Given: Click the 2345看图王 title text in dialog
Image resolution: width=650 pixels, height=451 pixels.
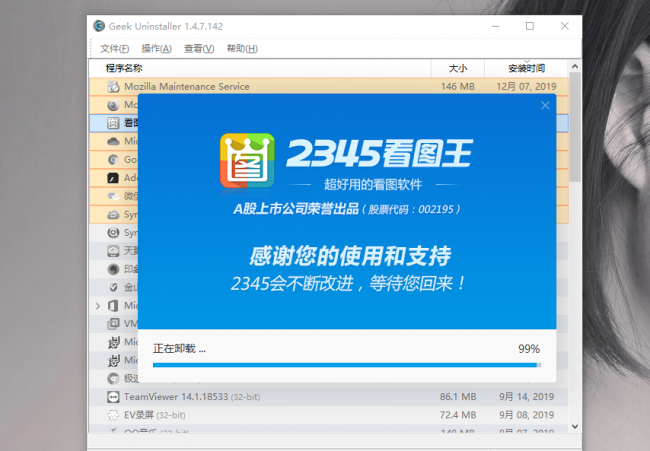Looking at the screenshot, I should tap(379, 153).
